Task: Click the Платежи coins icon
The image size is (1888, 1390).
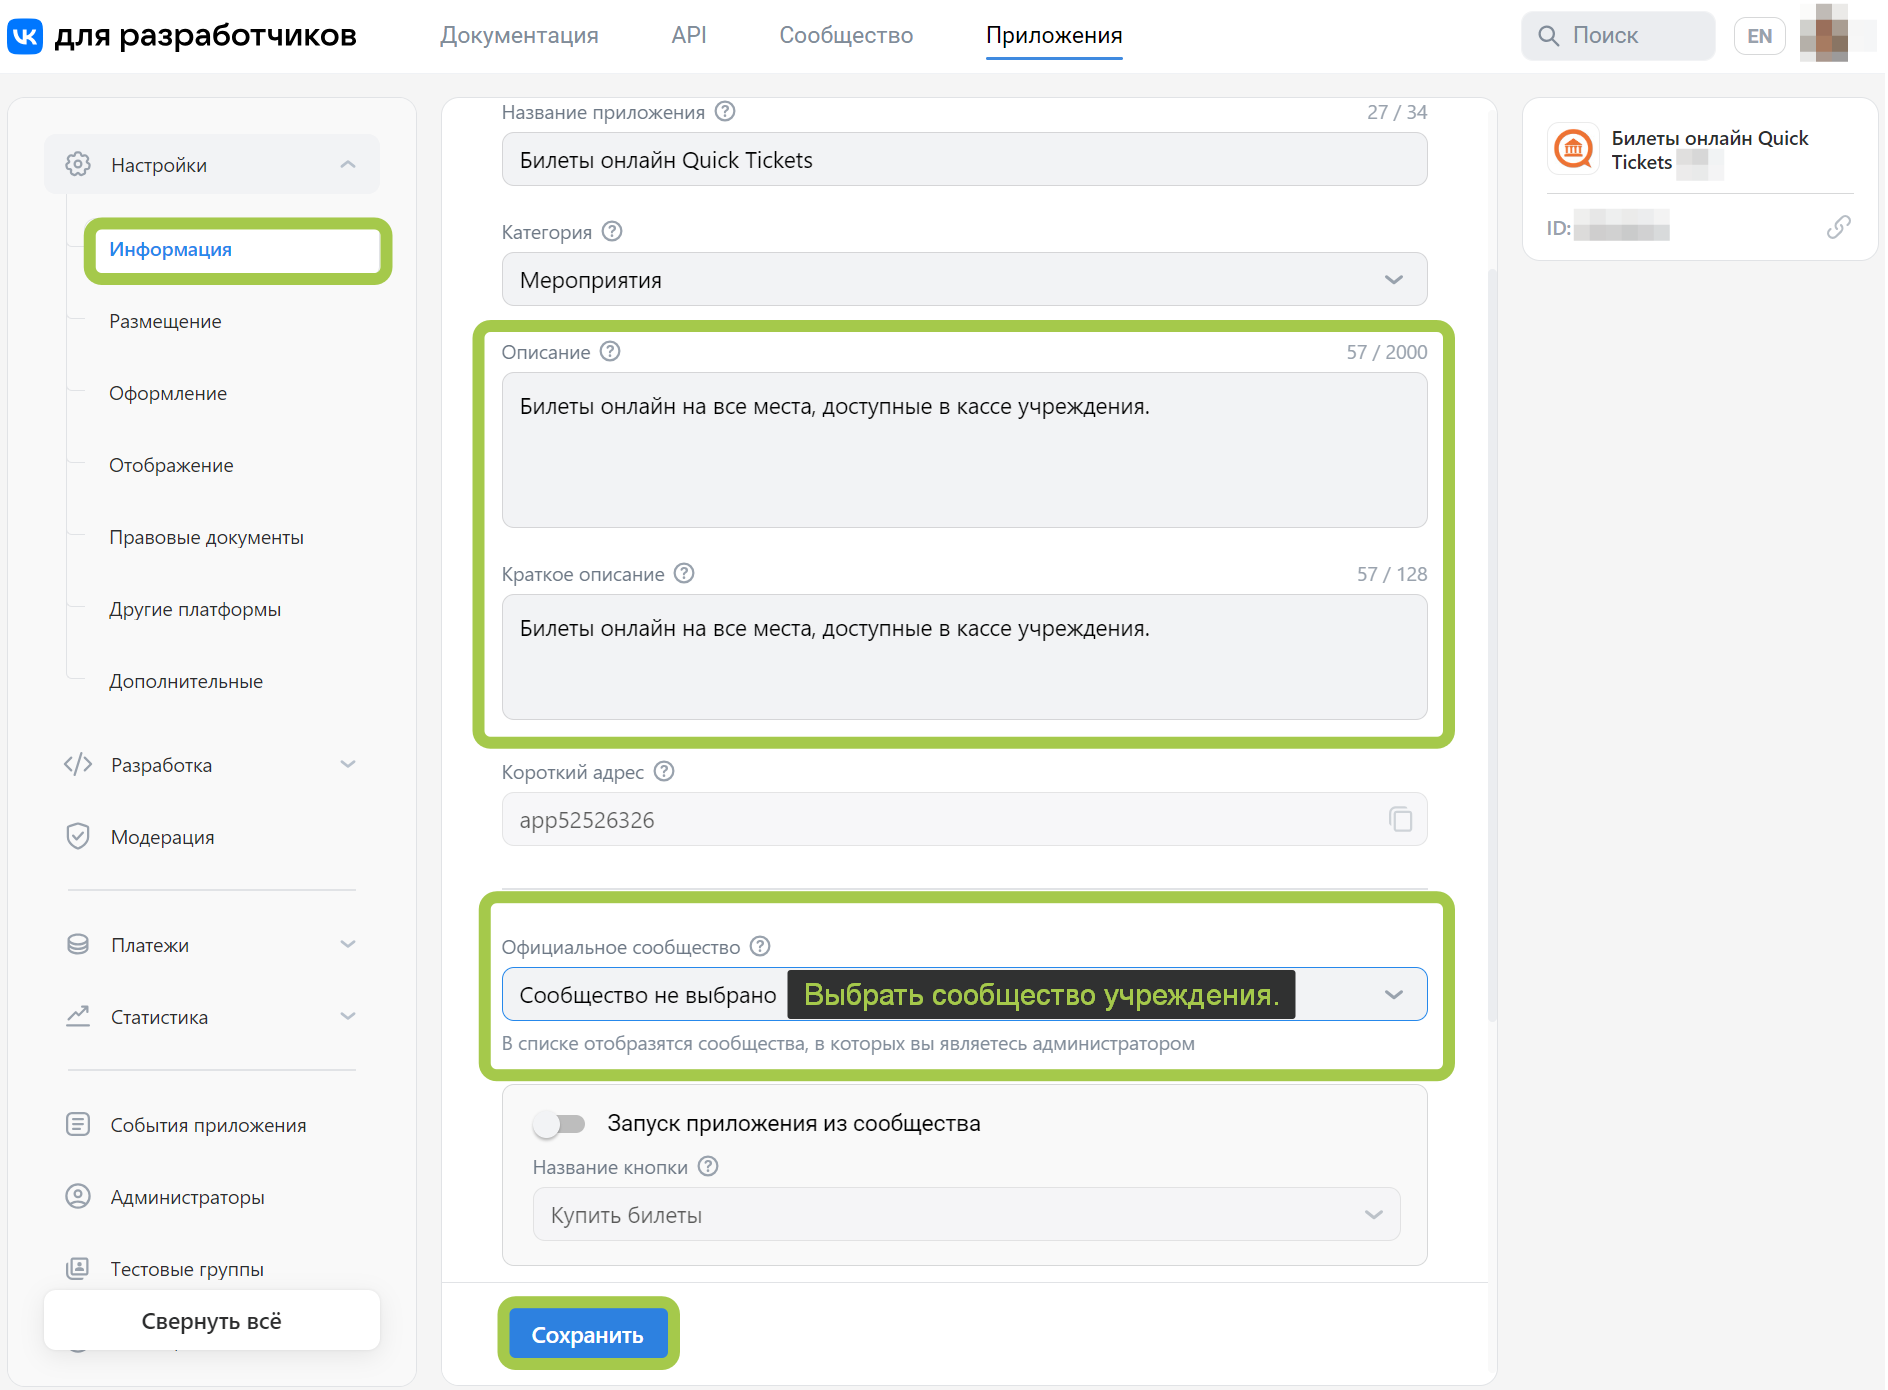Action: point(78,944)
